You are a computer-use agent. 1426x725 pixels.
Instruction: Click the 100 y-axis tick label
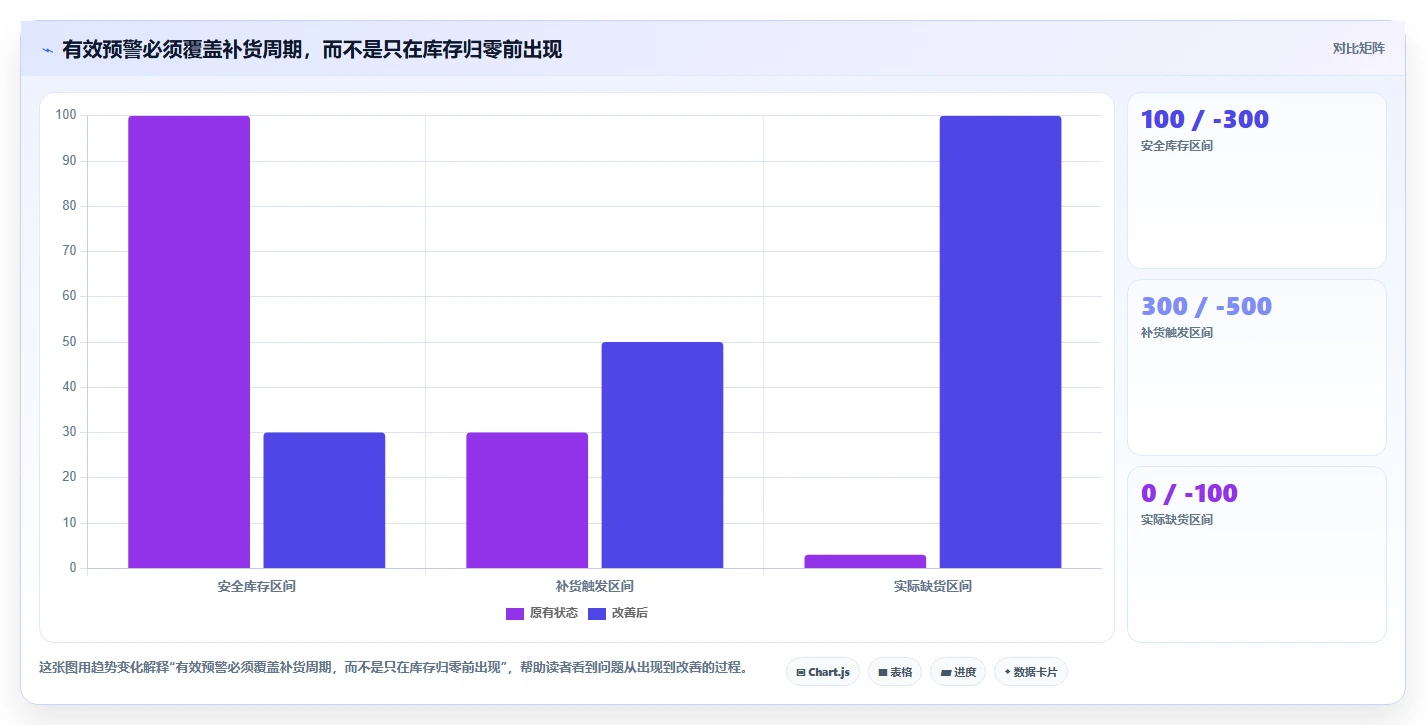[x=66, y=115]
